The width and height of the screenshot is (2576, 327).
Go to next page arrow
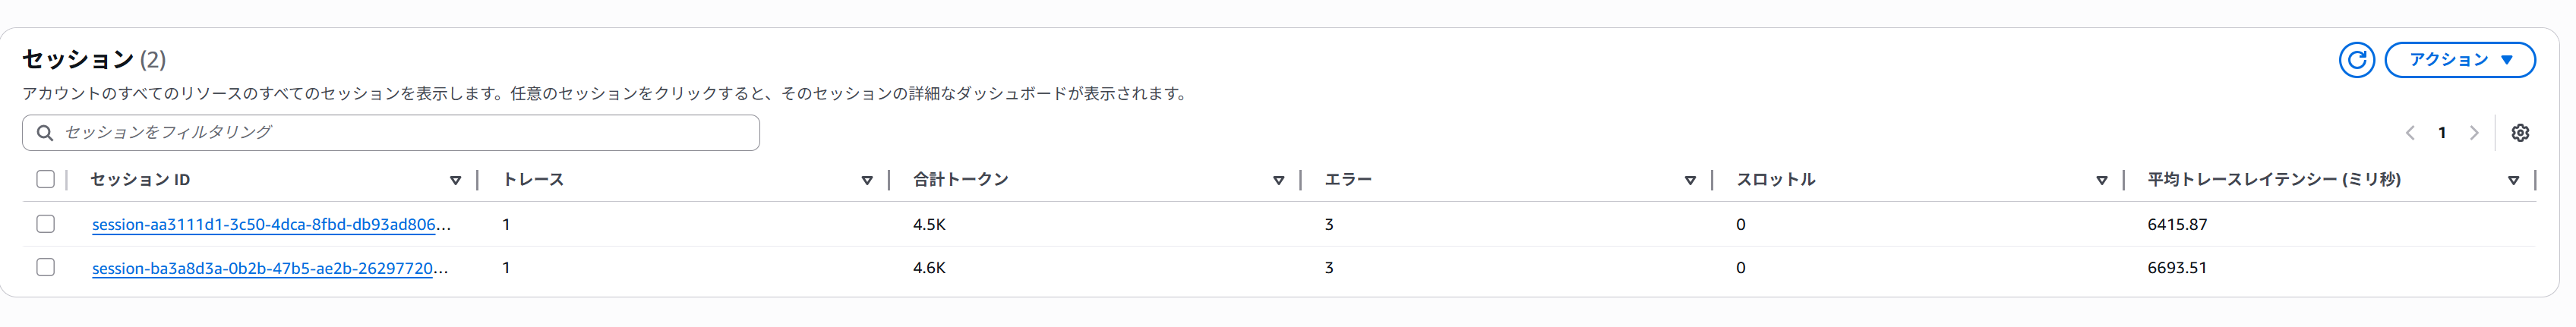(2474, 133)
